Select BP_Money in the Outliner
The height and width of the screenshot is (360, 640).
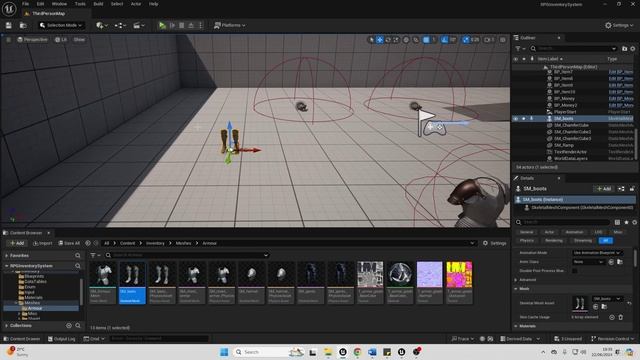pos(564,98)
